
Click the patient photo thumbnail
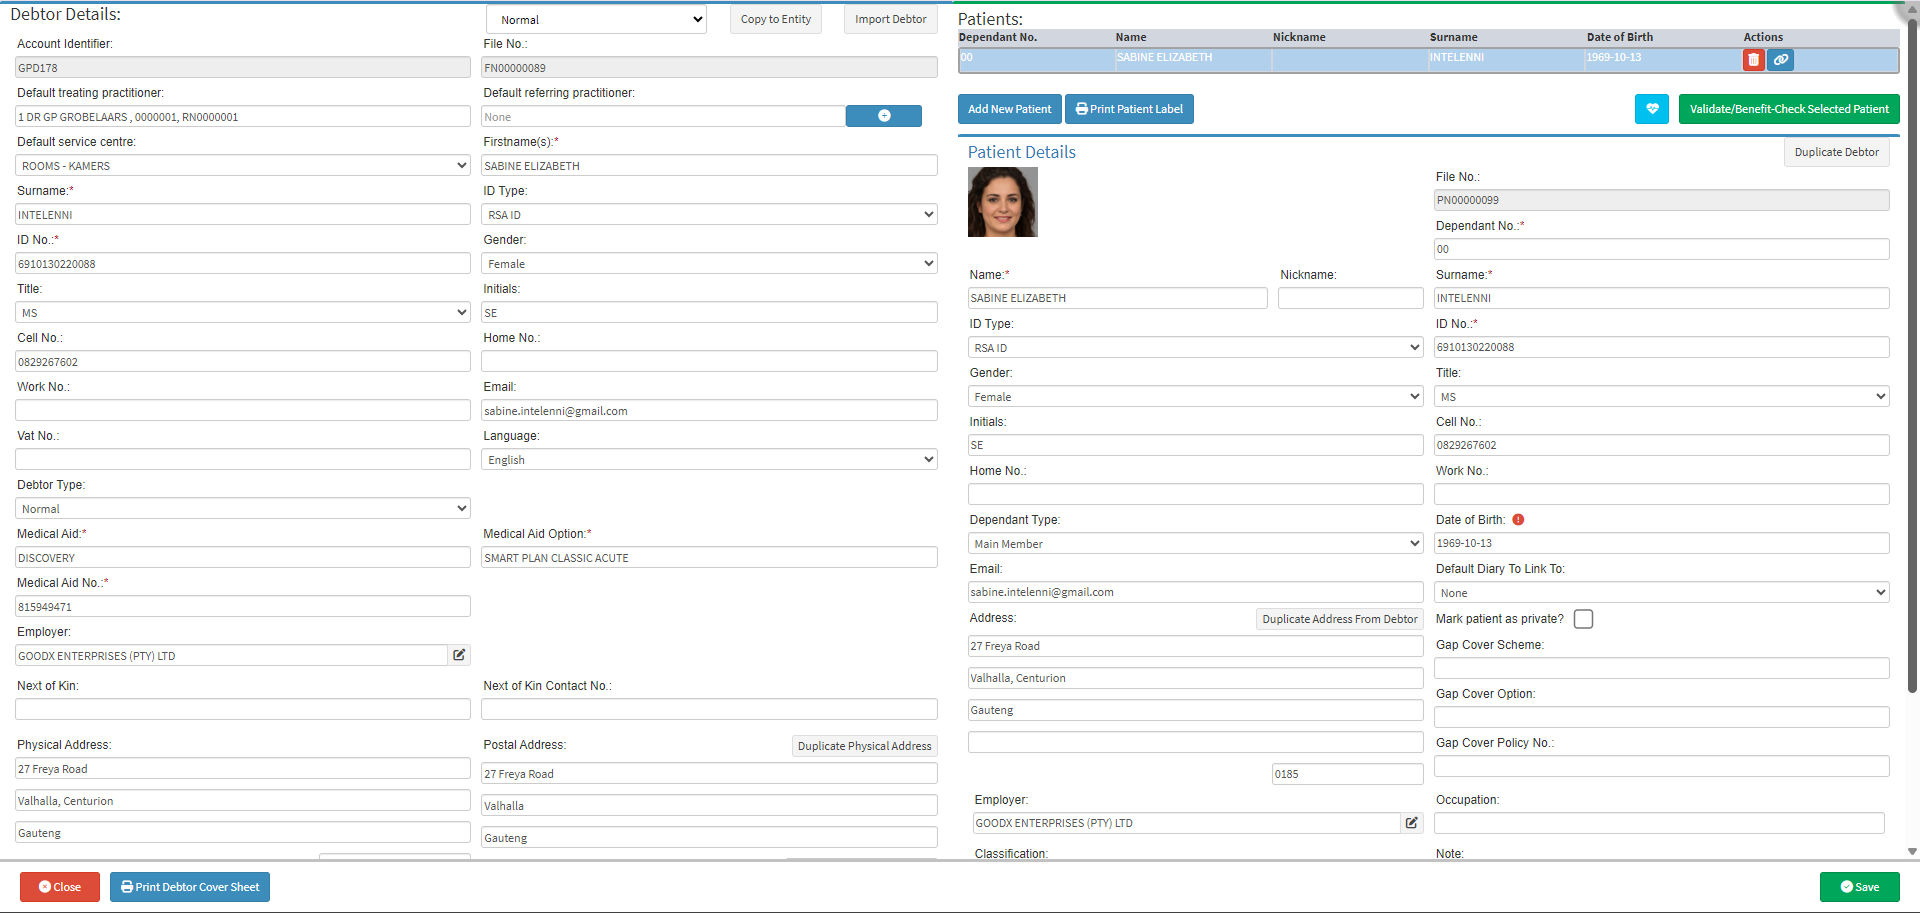coord(1002,202)
